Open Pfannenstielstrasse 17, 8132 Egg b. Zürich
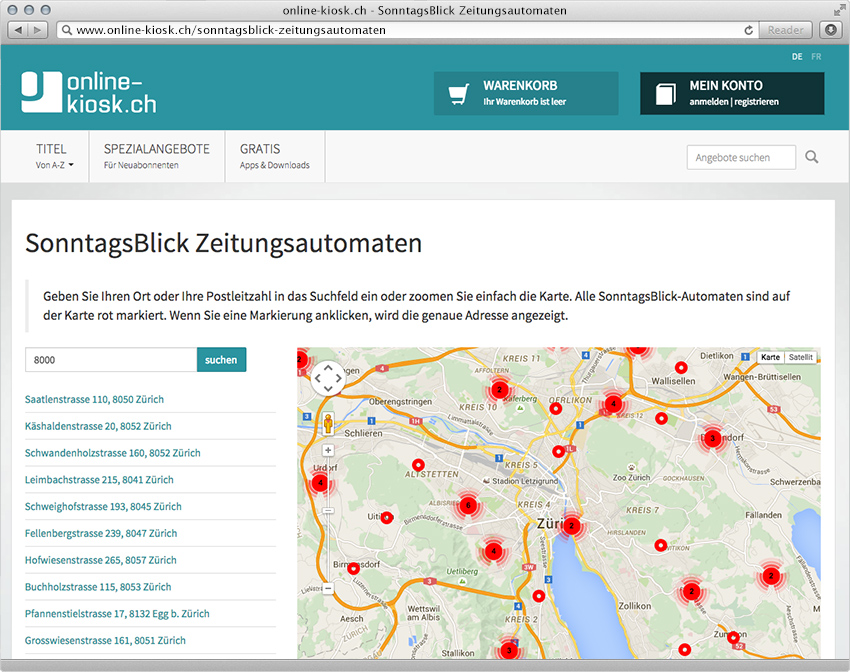This screenshot has height=672, width=850. pos(117,614)
